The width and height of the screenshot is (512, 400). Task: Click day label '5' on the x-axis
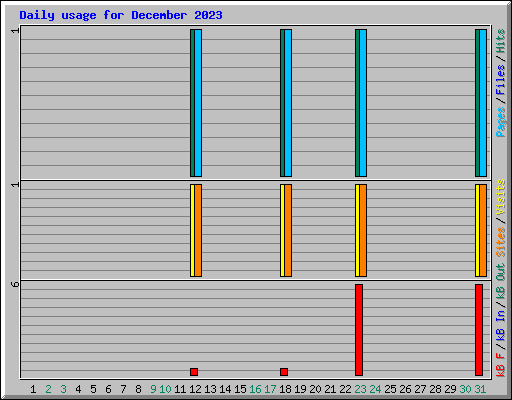tap(93, 389)
